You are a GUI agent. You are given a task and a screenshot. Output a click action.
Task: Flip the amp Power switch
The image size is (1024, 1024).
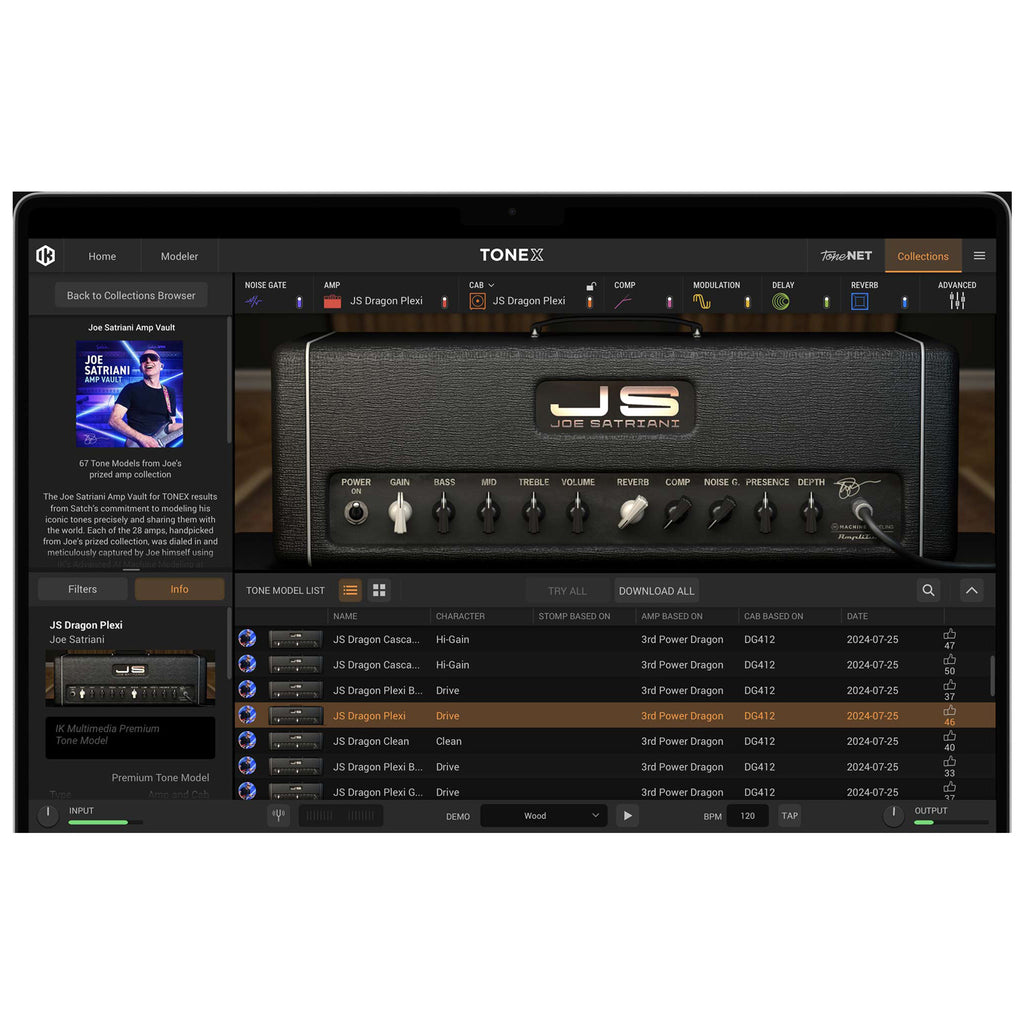point(356,512)
